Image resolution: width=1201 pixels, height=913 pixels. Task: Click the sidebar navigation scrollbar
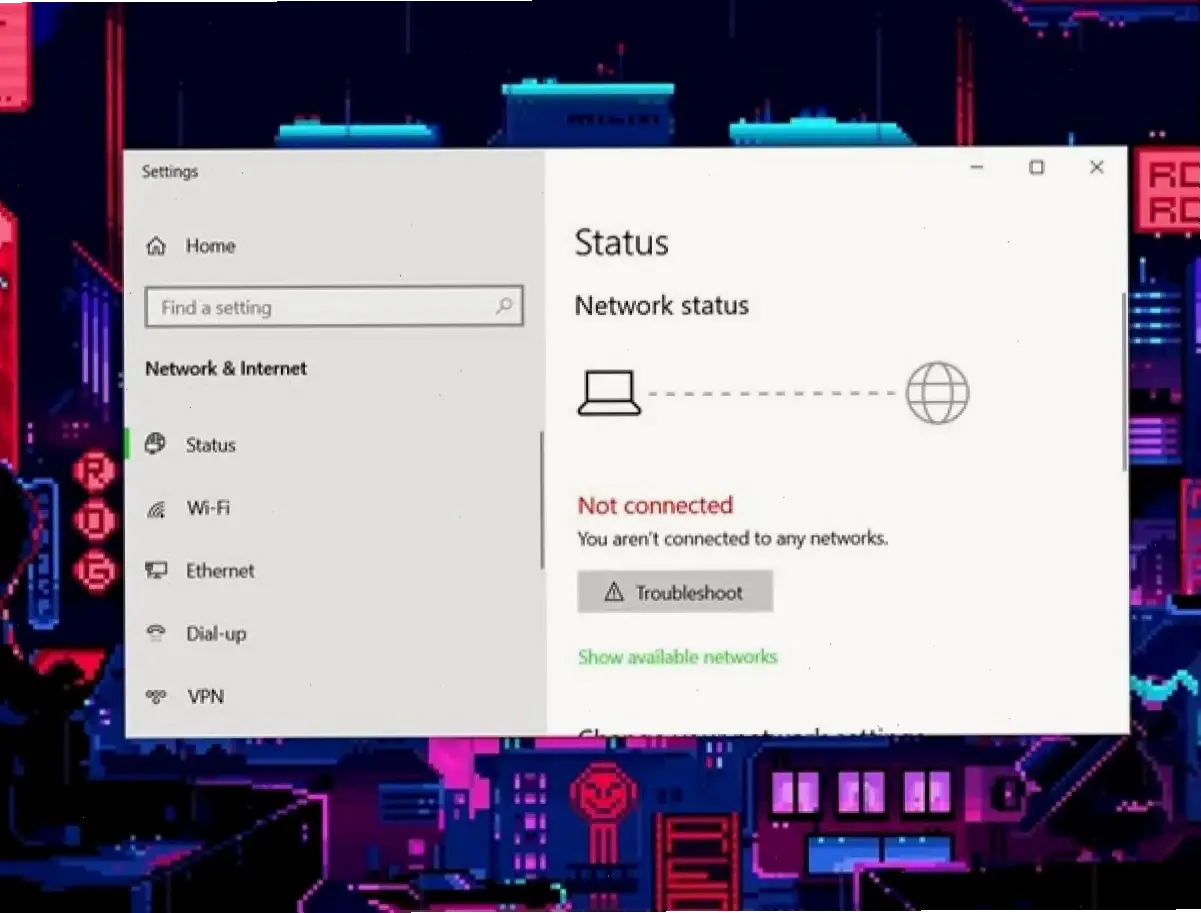click(542, 500)
